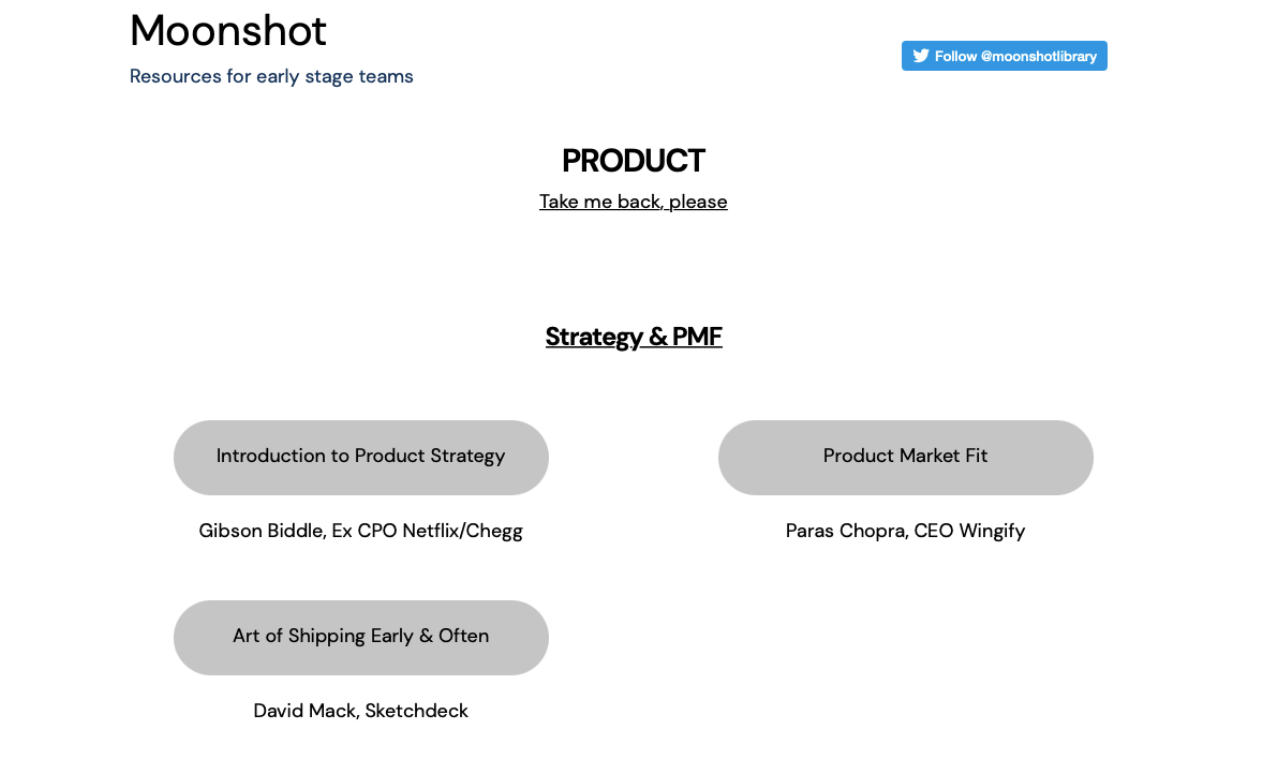Select the Gibson Biddle speaker credit text
The width and height of the screenshot is (1270, 760).
click(x=360, y=530)
